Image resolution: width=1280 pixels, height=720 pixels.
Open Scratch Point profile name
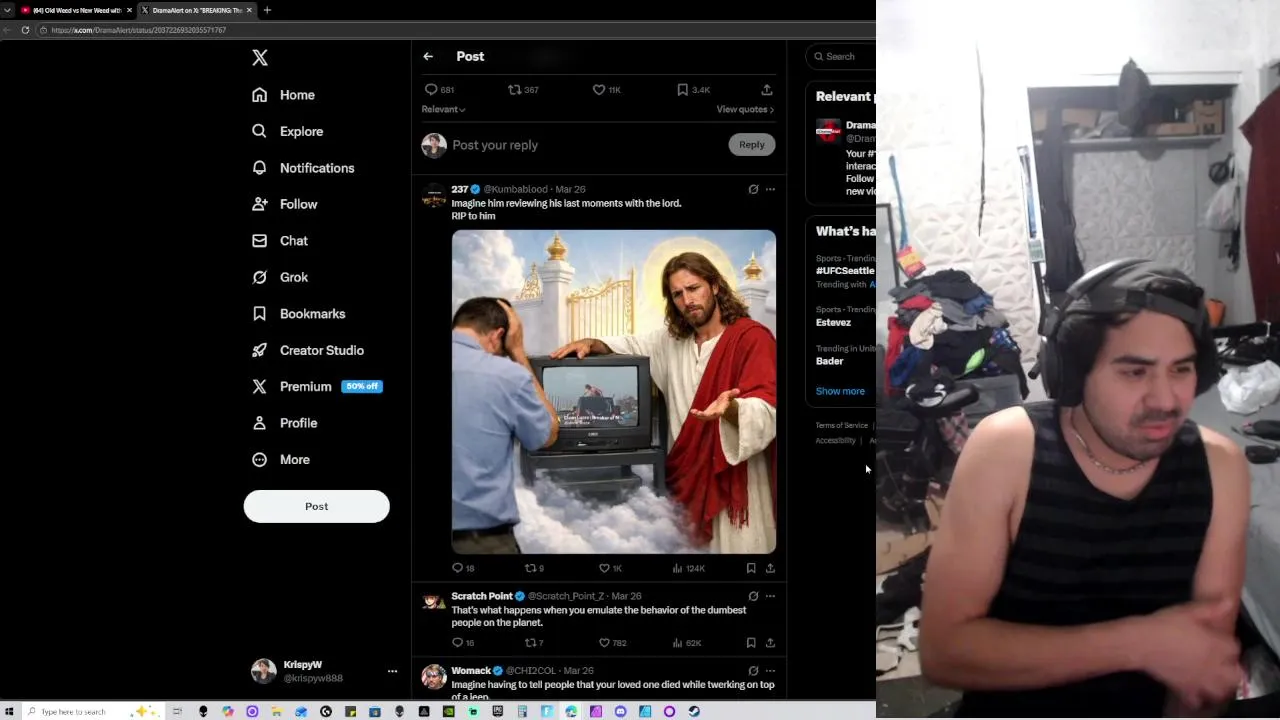481,596
